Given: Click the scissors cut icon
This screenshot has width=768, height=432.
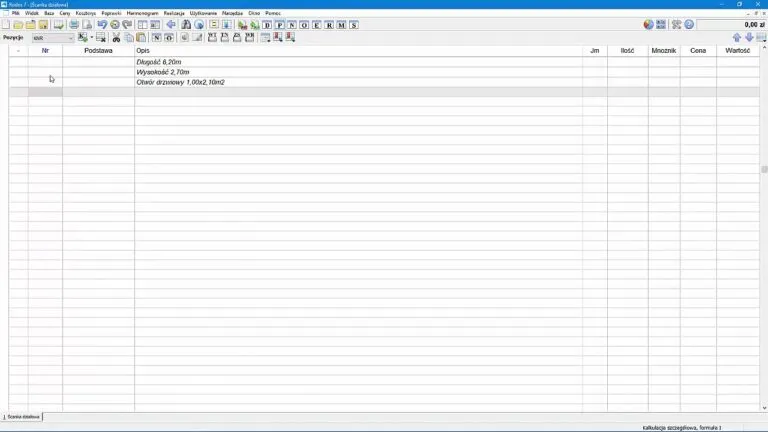Looking at the screenshot, I should (x=116, y=37).
